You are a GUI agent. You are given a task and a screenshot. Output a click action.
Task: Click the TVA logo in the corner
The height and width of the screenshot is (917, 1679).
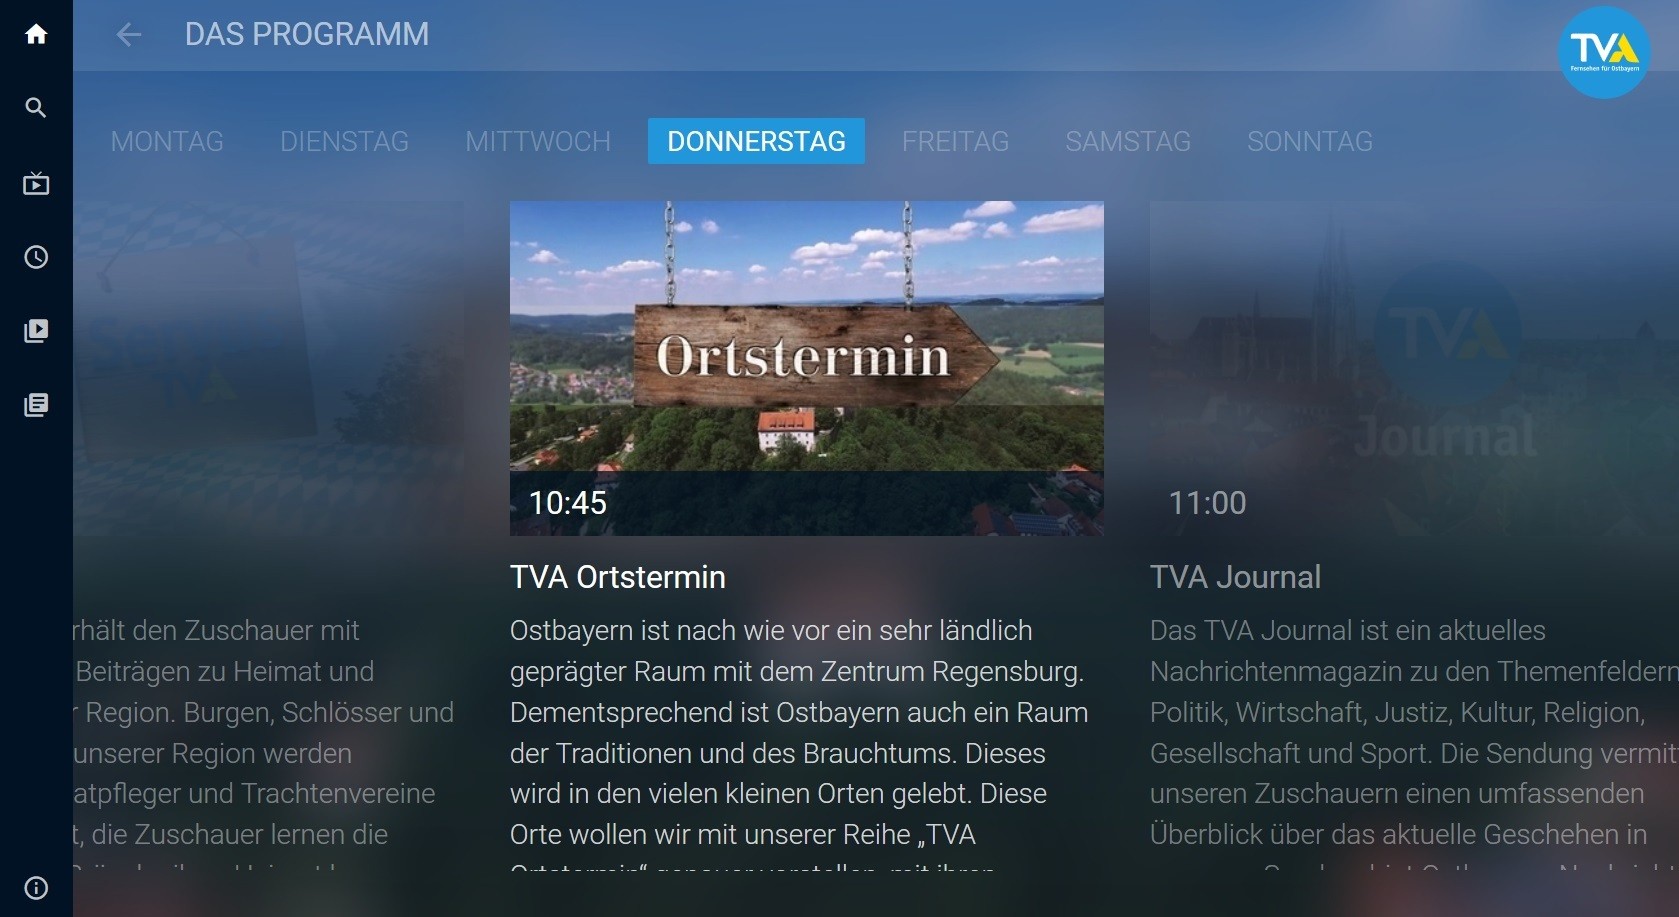pyautogui.click(x=1604, y=53)
